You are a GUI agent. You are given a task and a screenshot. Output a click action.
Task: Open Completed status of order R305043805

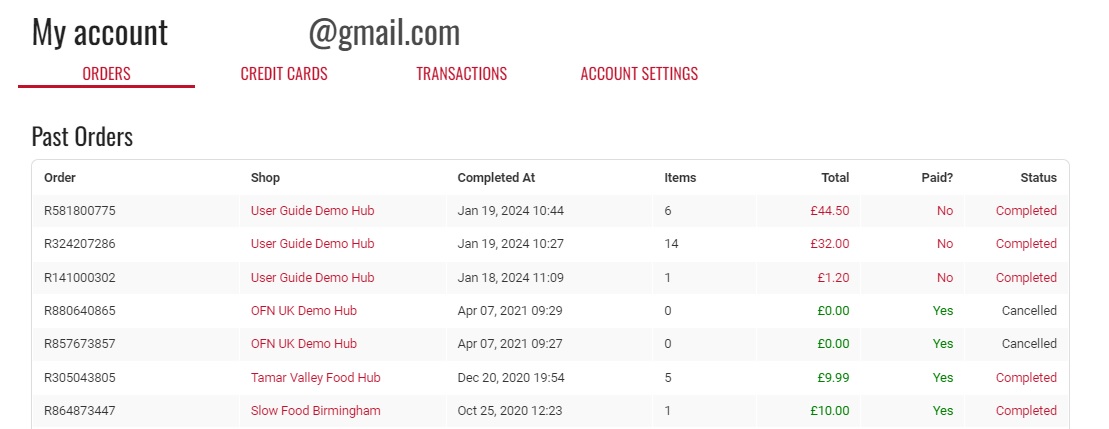coord(1025,378)
